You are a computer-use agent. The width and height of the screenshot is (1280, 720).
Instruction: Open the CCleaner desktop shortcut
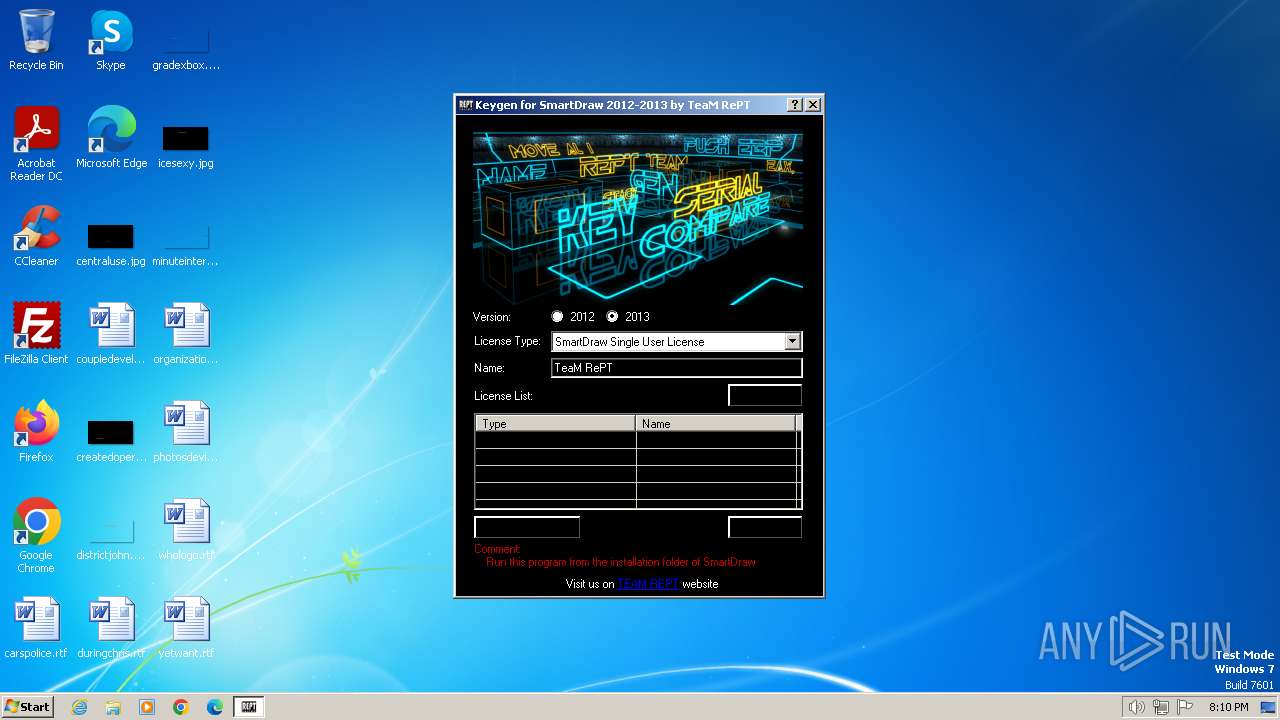click(36, 236)
